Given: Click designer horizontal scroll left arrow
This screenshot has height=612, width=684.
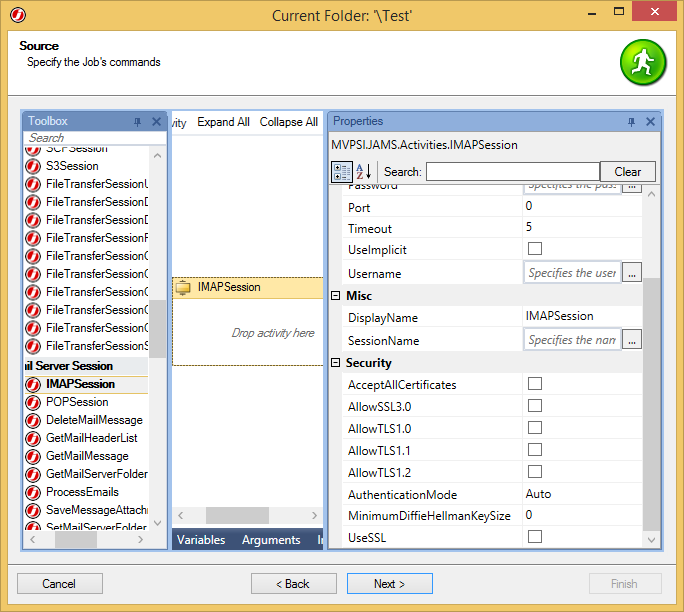Looking at the screenshot, I should [x=181, y=516].
